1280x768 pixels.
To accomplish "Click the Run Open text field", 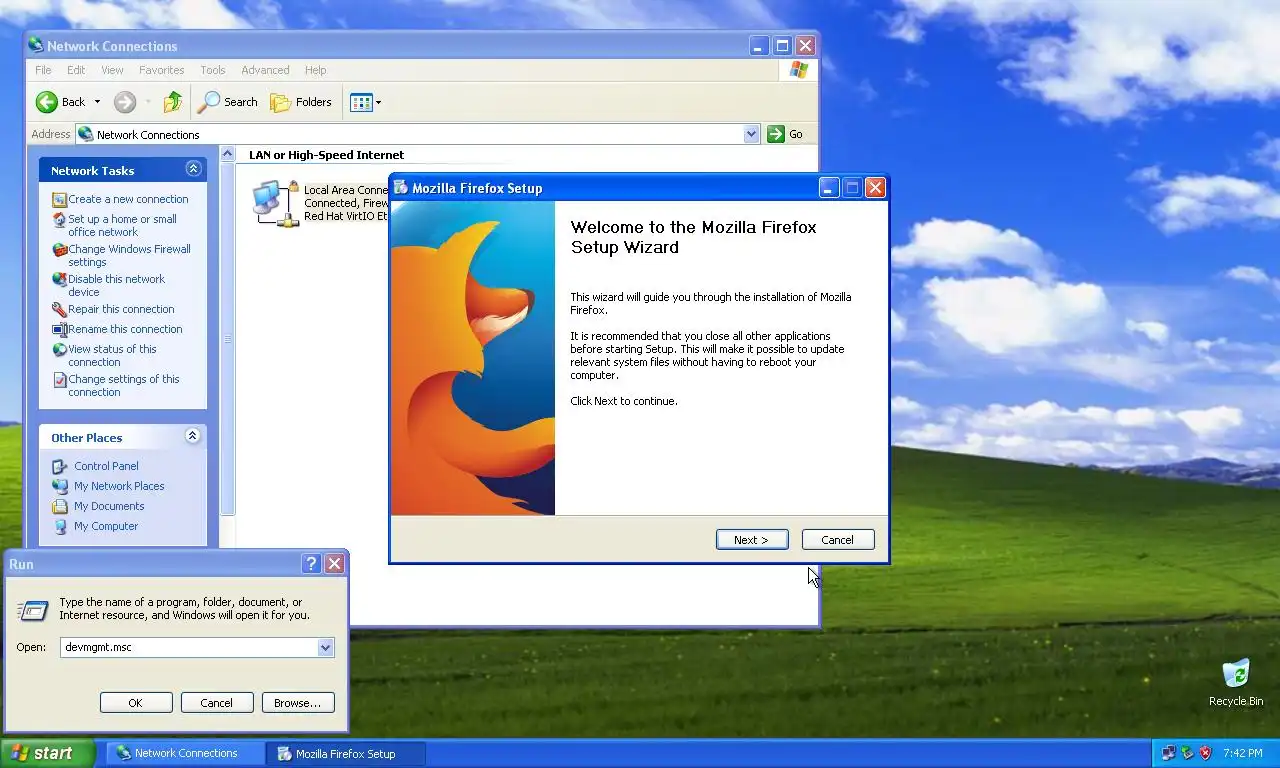I will pyautogui.click(x=188, y=647).
